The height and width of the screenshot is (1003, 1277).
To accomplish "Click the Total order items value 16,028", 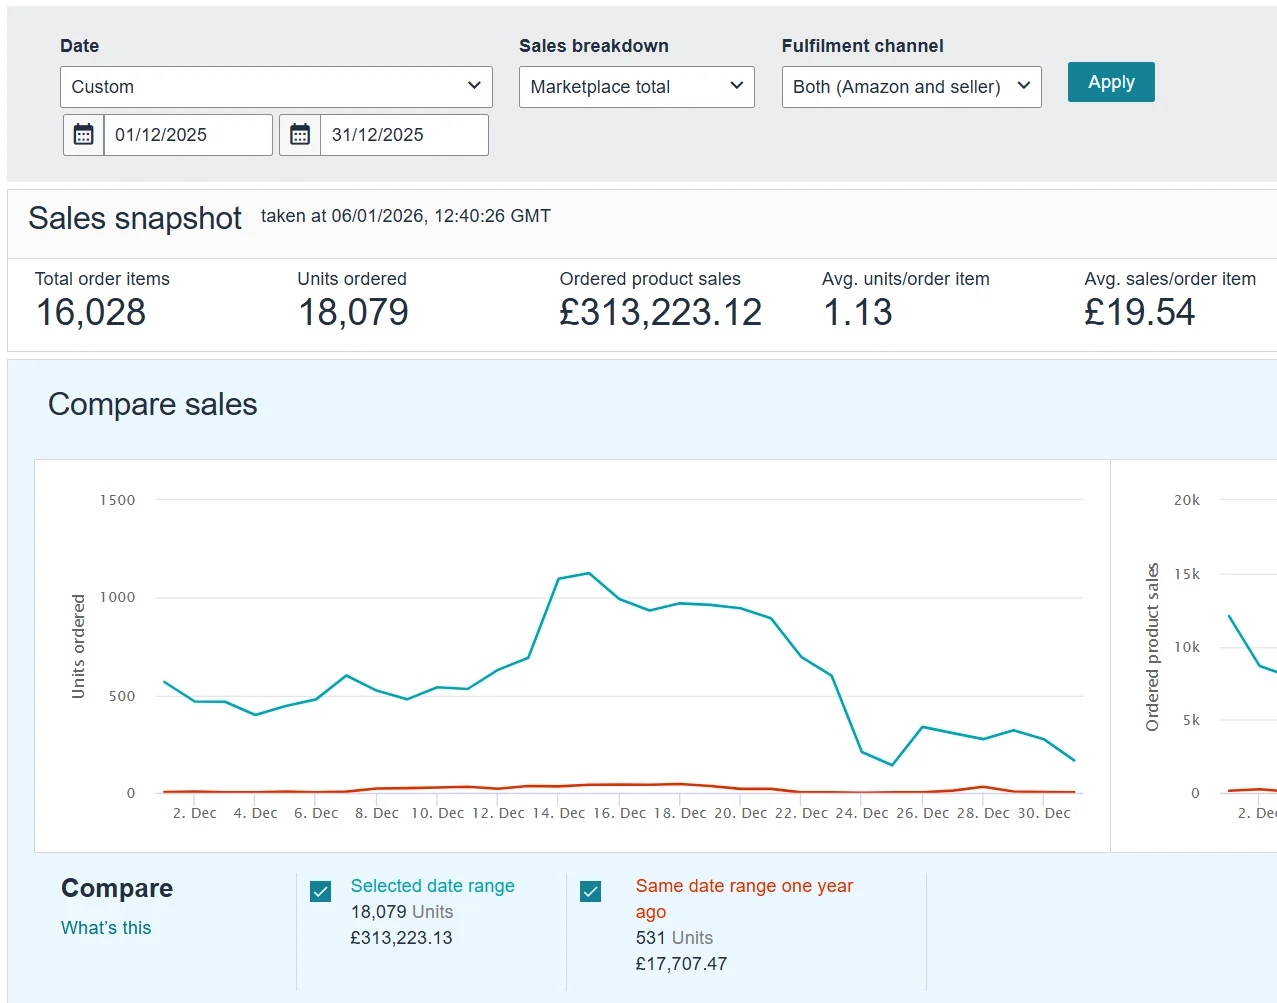I will 91,313.
